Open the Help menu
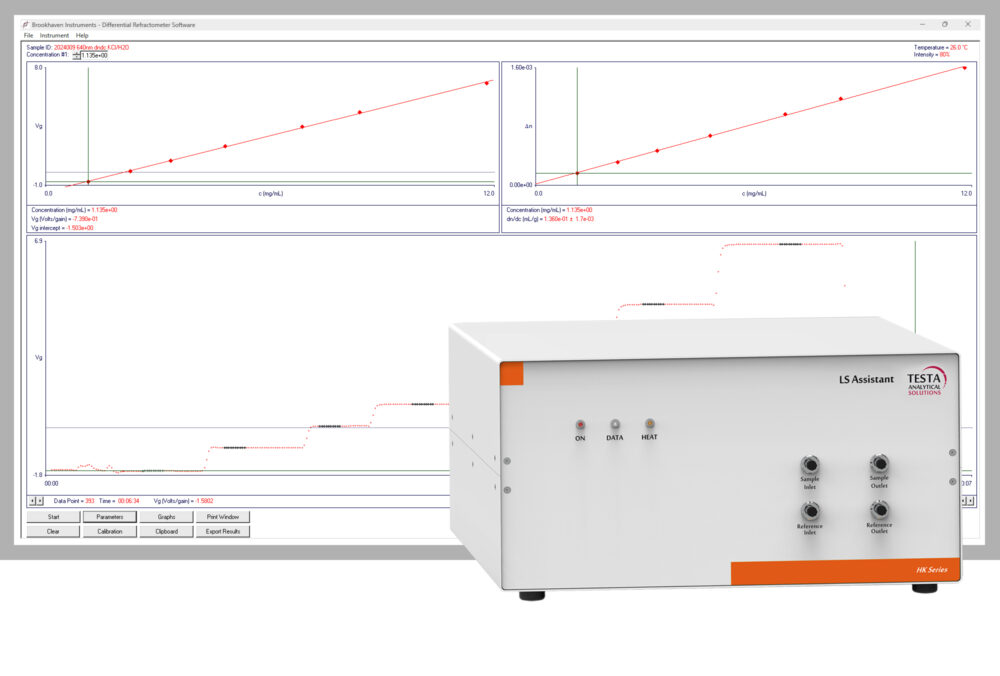This screenshot has width=1000, height=676. pos(82,36)
